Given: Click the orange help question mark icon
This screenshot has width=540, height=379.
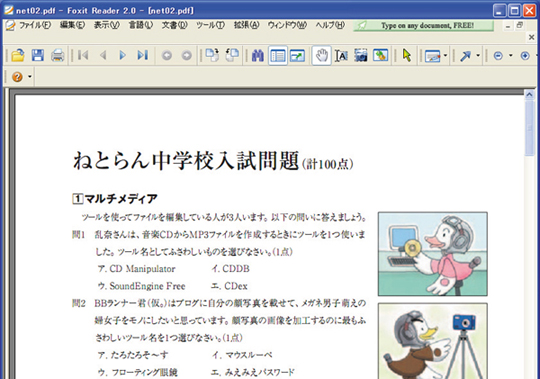Looking at the screenshot, I should [17, 76].
